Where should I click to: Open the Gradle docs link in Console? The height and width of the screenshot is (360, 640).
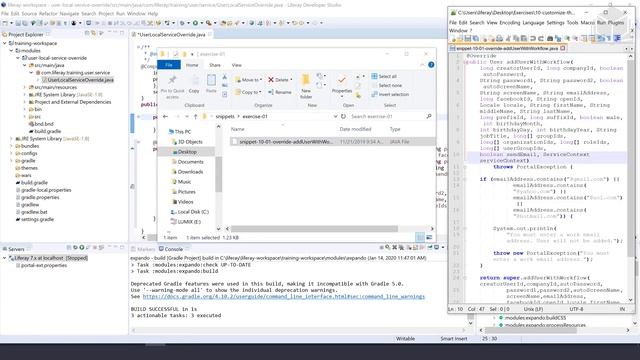(x=284, y=297)
